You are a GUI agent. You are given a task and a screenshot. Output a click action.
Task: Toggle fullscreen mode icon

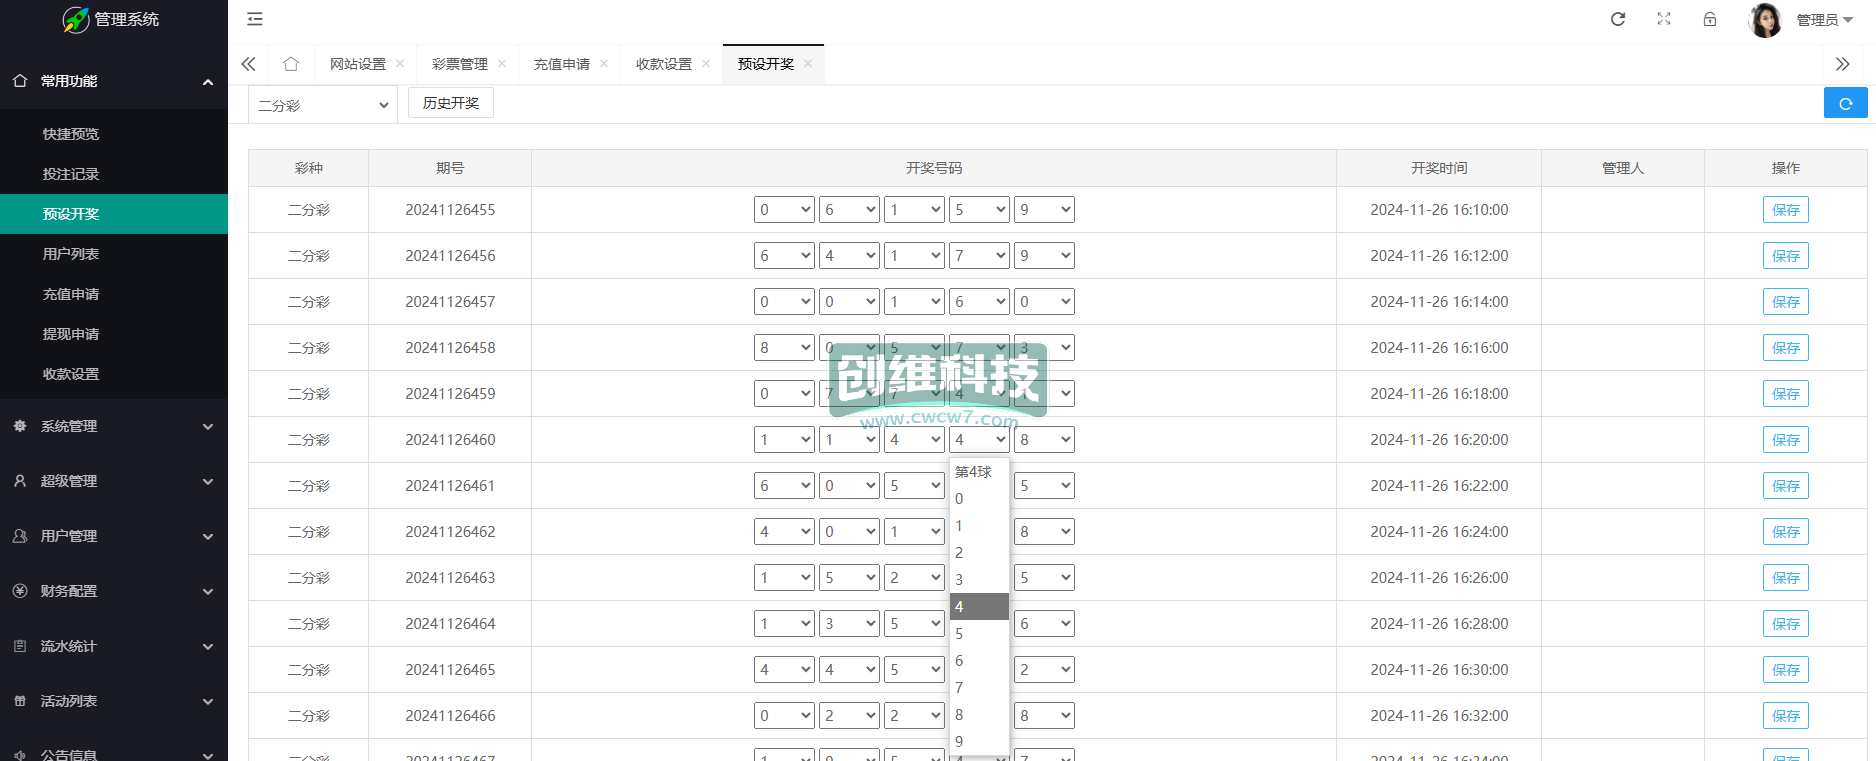(x=1664, y=19)
